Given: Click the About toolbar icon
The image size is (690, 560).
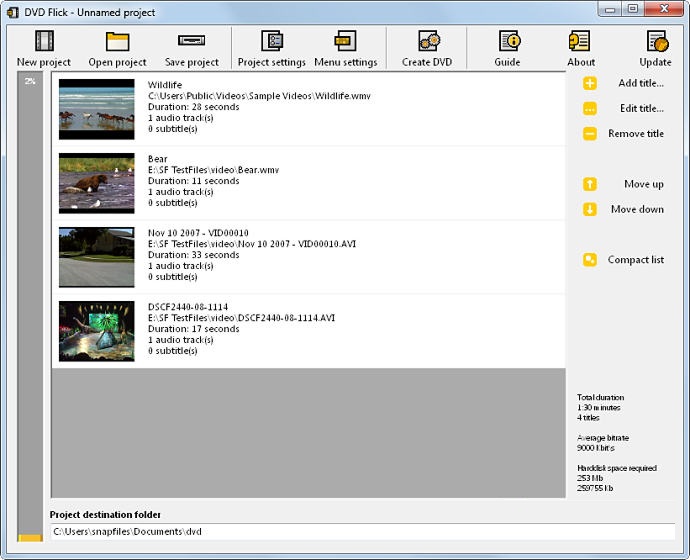Looking at the screenshot, I should [580, 42].
